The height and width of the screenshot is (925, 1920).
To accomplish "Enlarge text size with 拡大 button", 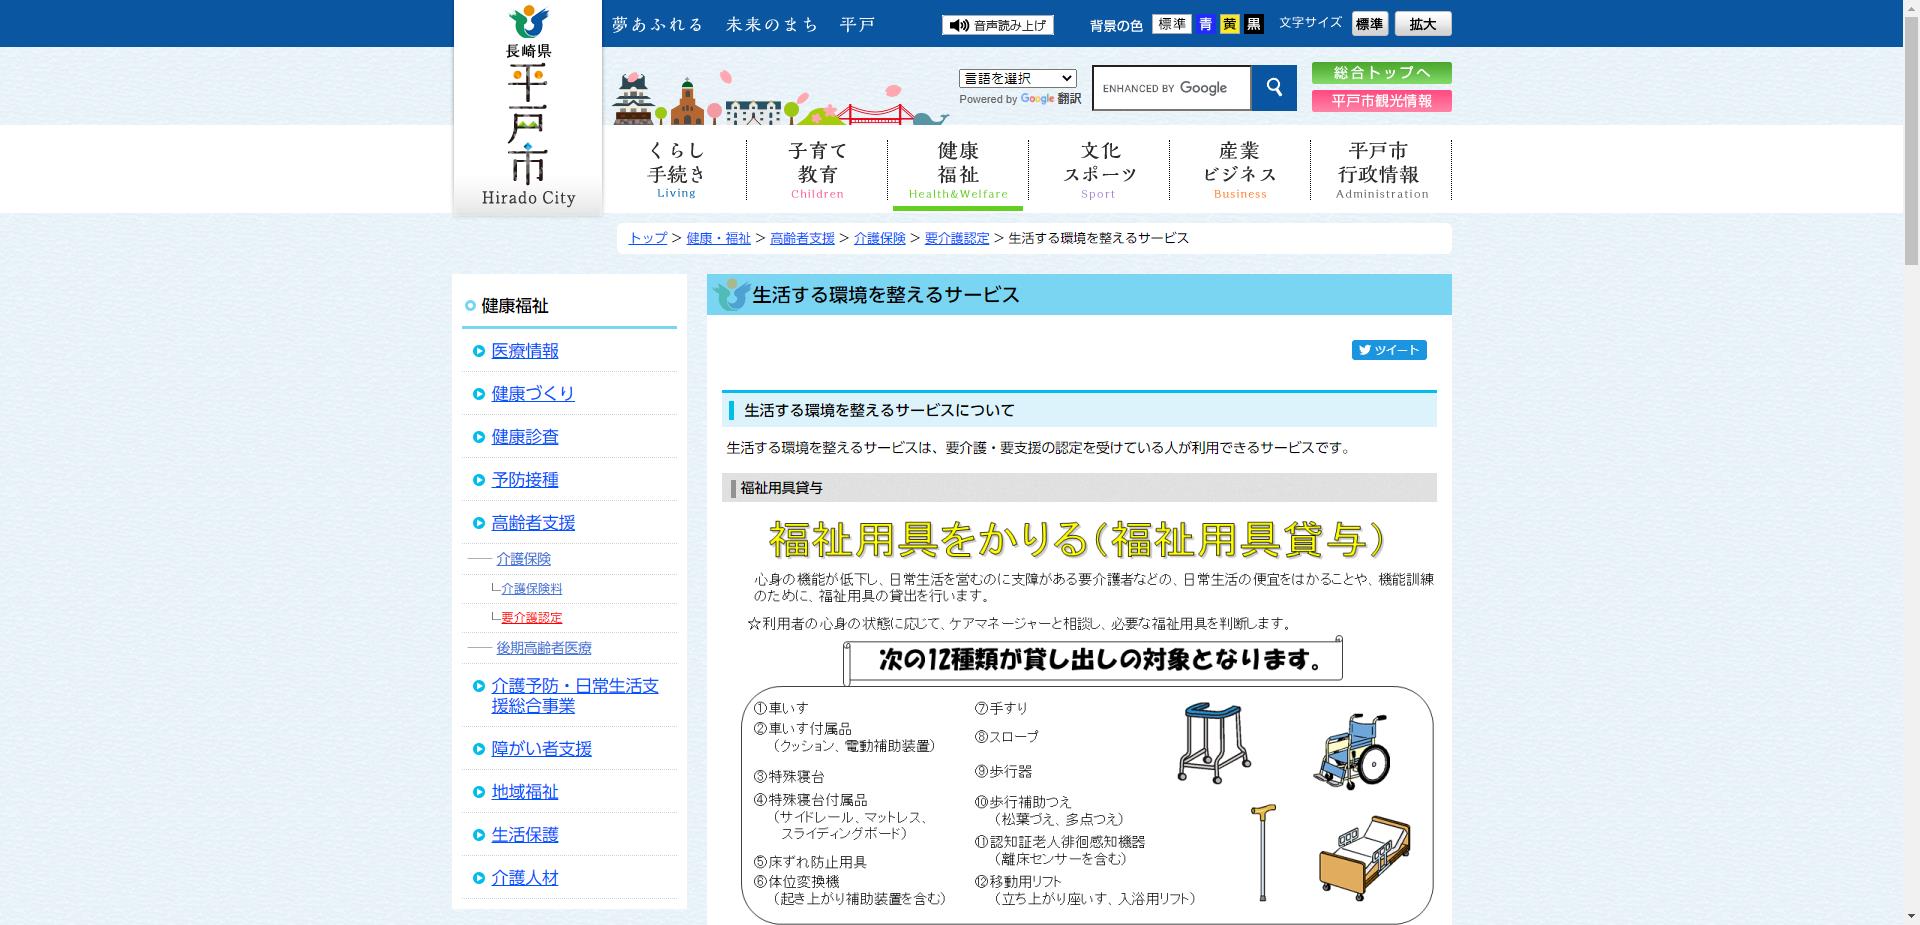I will pos(1423,23).
